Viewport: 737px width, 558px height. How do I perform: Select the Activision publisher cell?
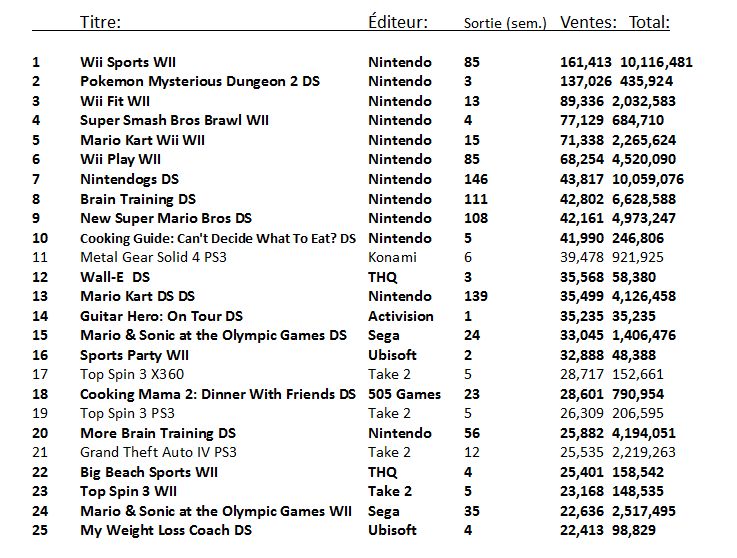point(400,316)
